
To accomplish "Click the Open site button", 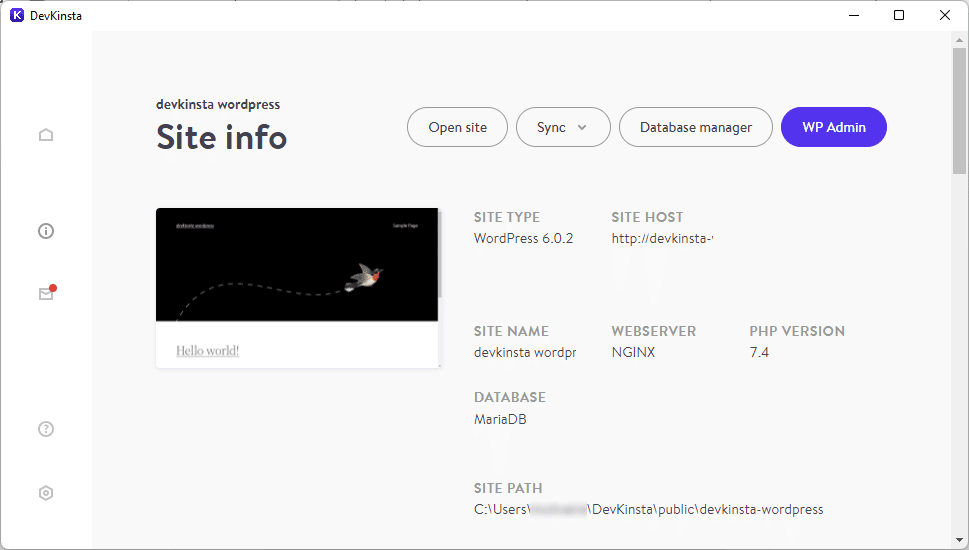I will tap(457, 127).
